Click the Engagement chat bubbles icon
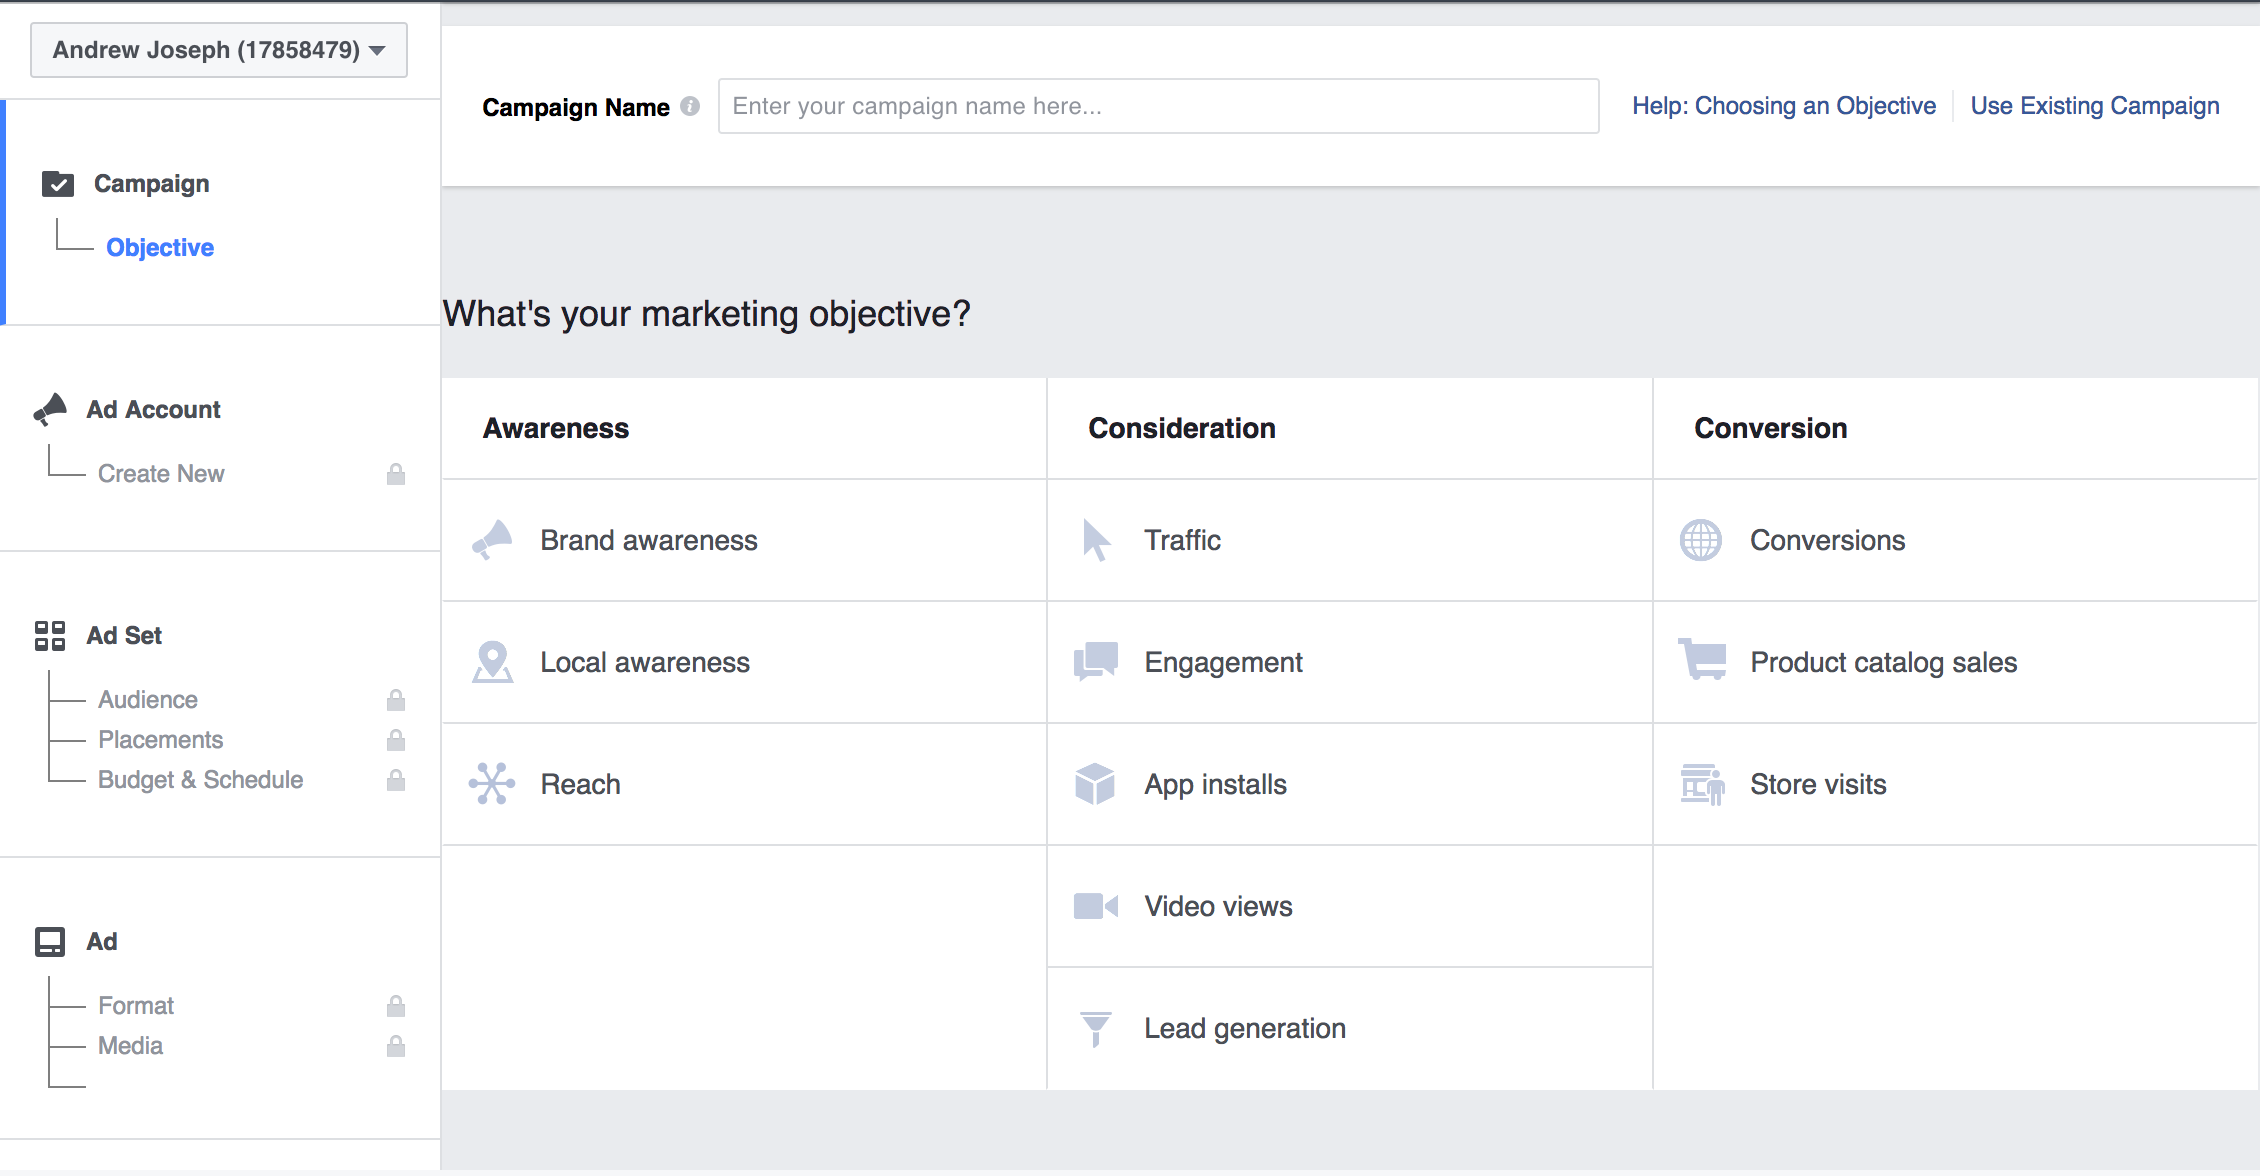This screenshot has height=1176, width=2260. [x=1096, y=662]
